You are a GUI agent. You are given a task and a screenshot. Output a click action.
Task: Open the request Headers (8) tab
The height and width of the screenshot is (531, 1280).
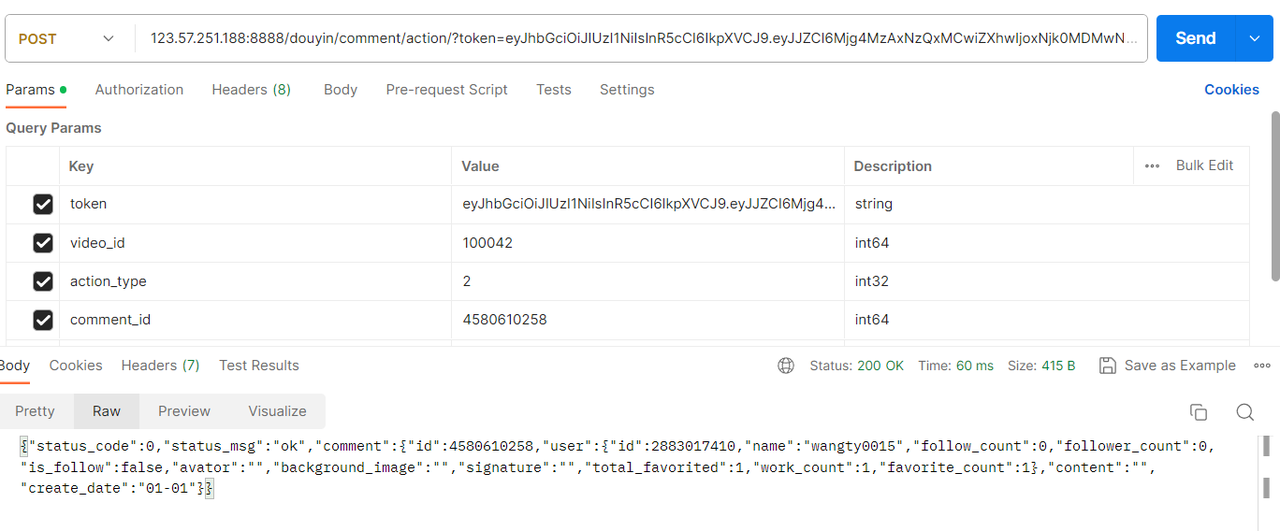pyautogui.click(x=251, y=89)
